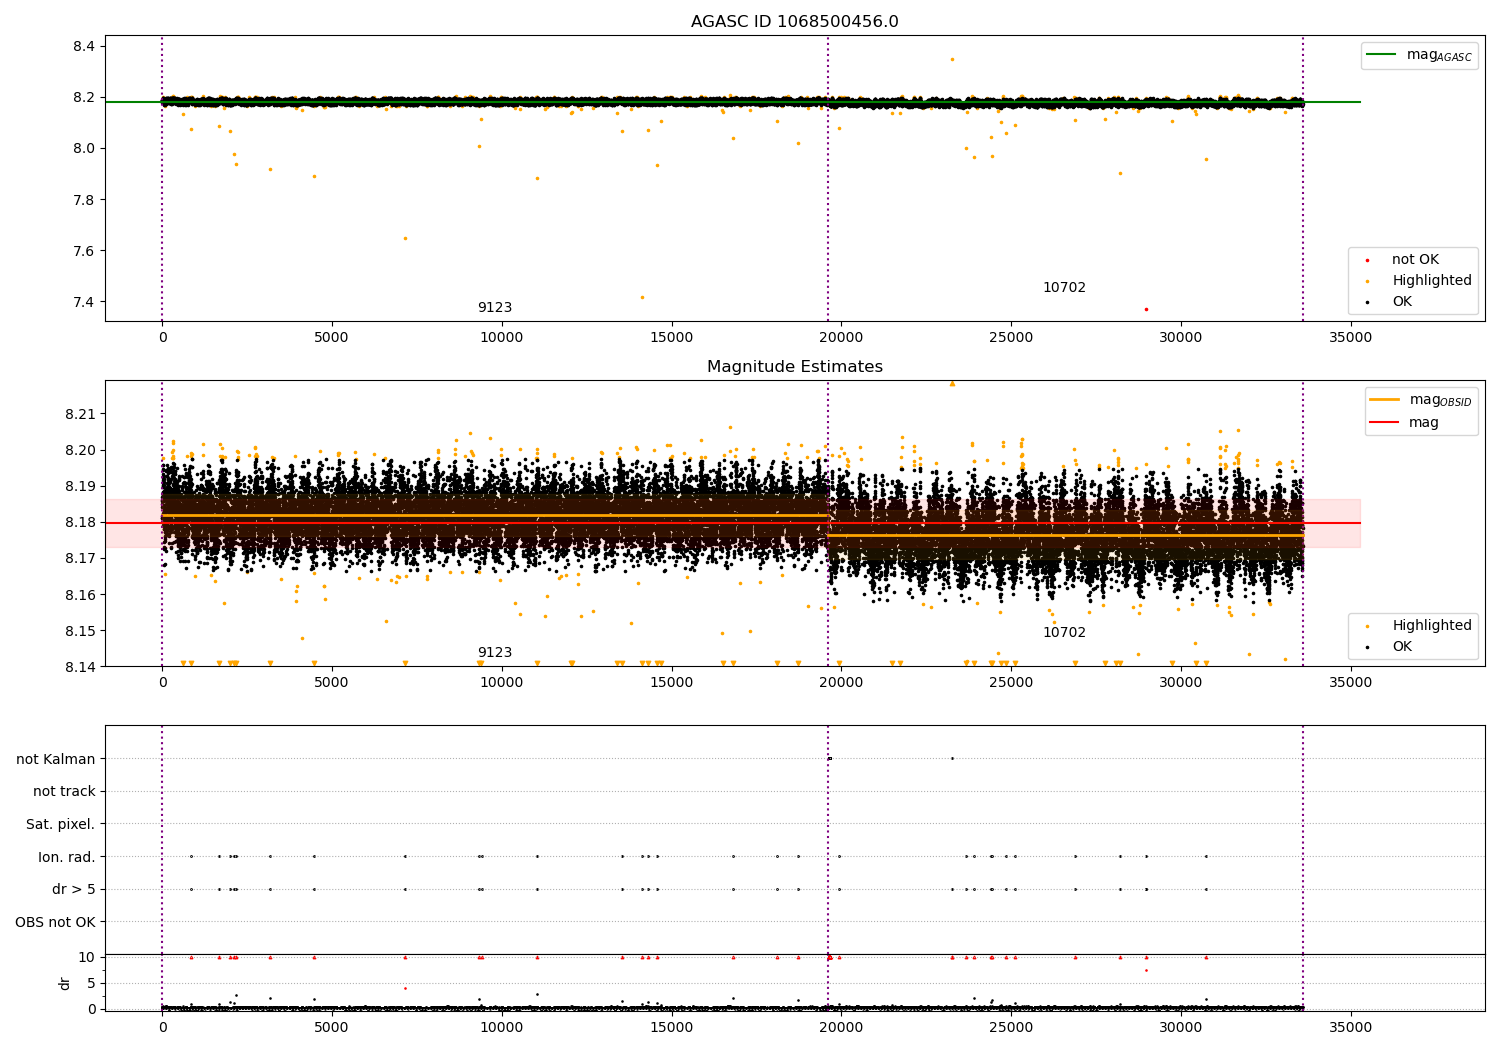
Task: Select the red mag legend line in middle plot
Action: point(1386,423)
